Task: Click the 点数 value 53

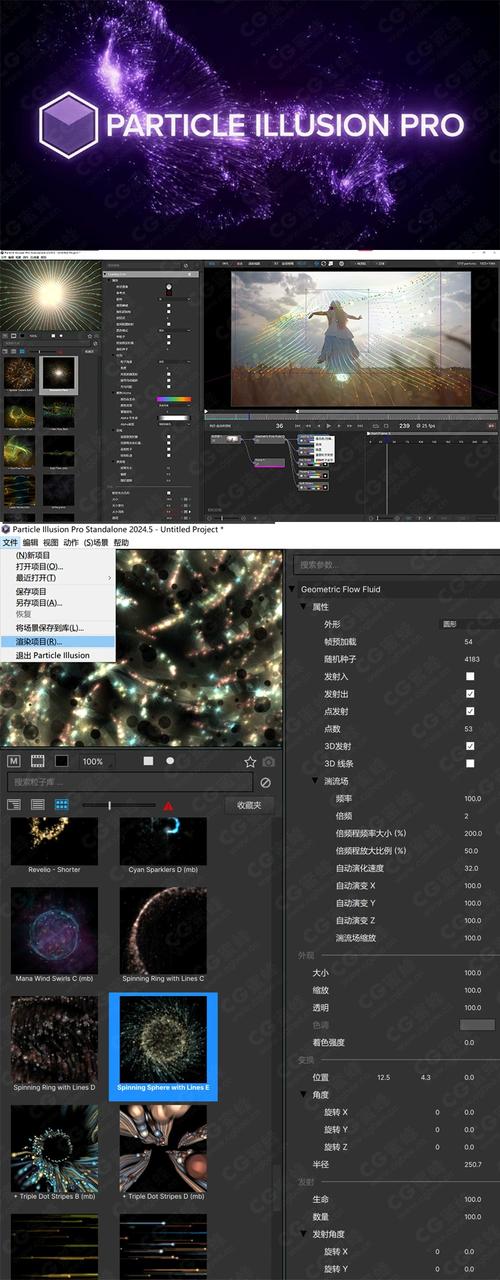Action: [469, 729]
